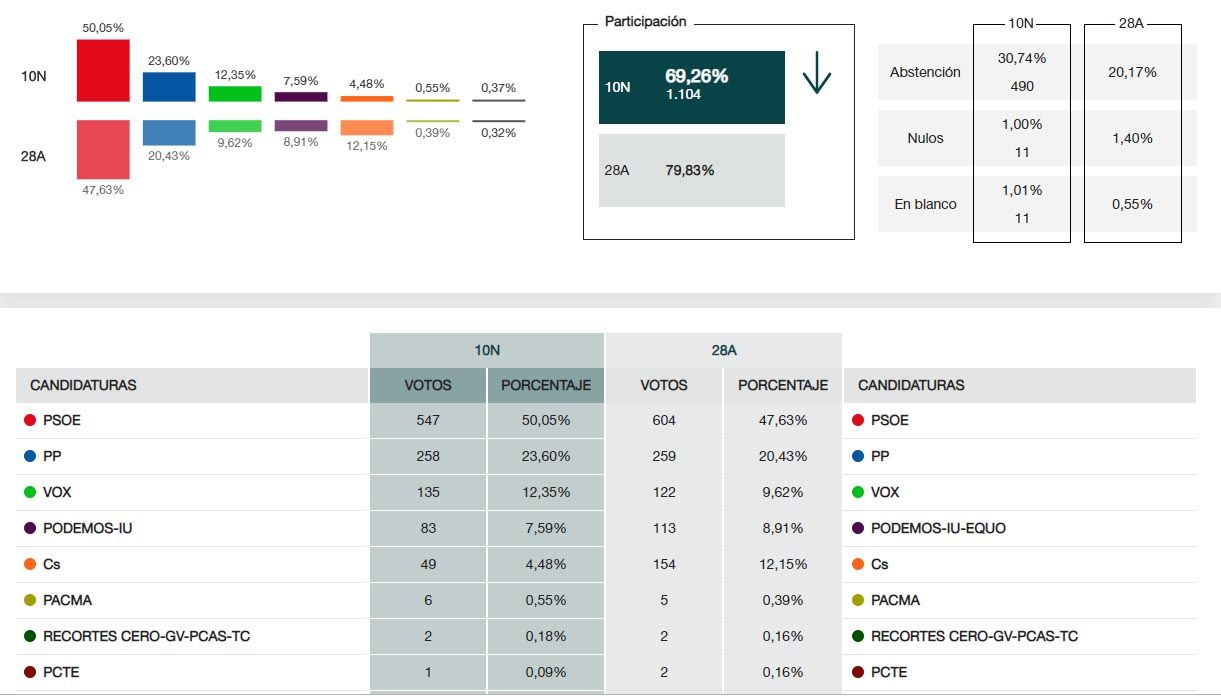Click the green VOX dot in left list
The image size is (1221, 696).
[x=30, y=493]
